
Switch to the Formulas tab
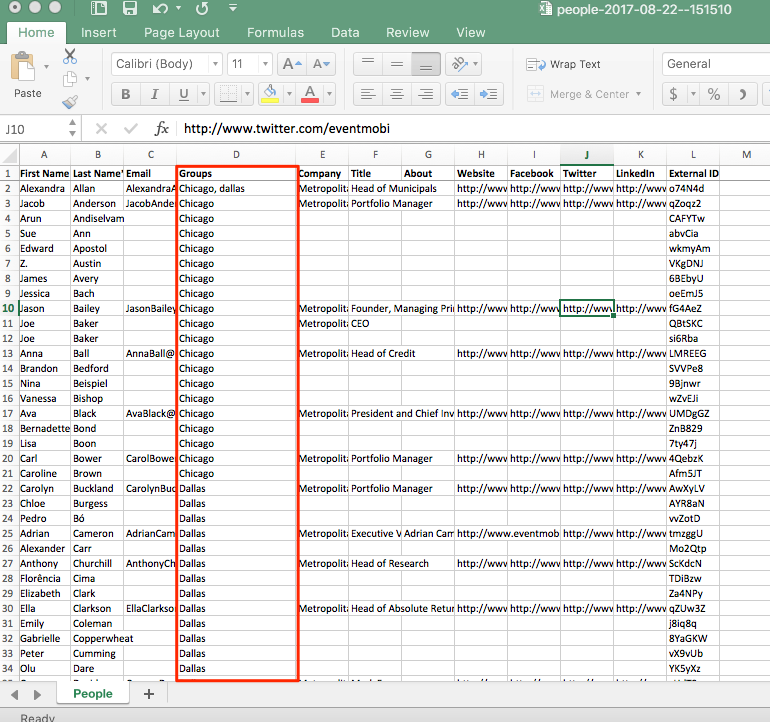pos(275,32)
